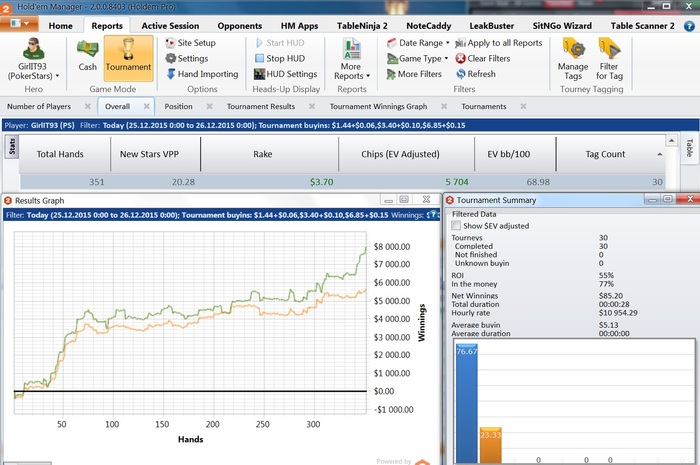
Task: Open the Table Scanner 2 tab
Action: pyautogui.click(x=642, y=26)
